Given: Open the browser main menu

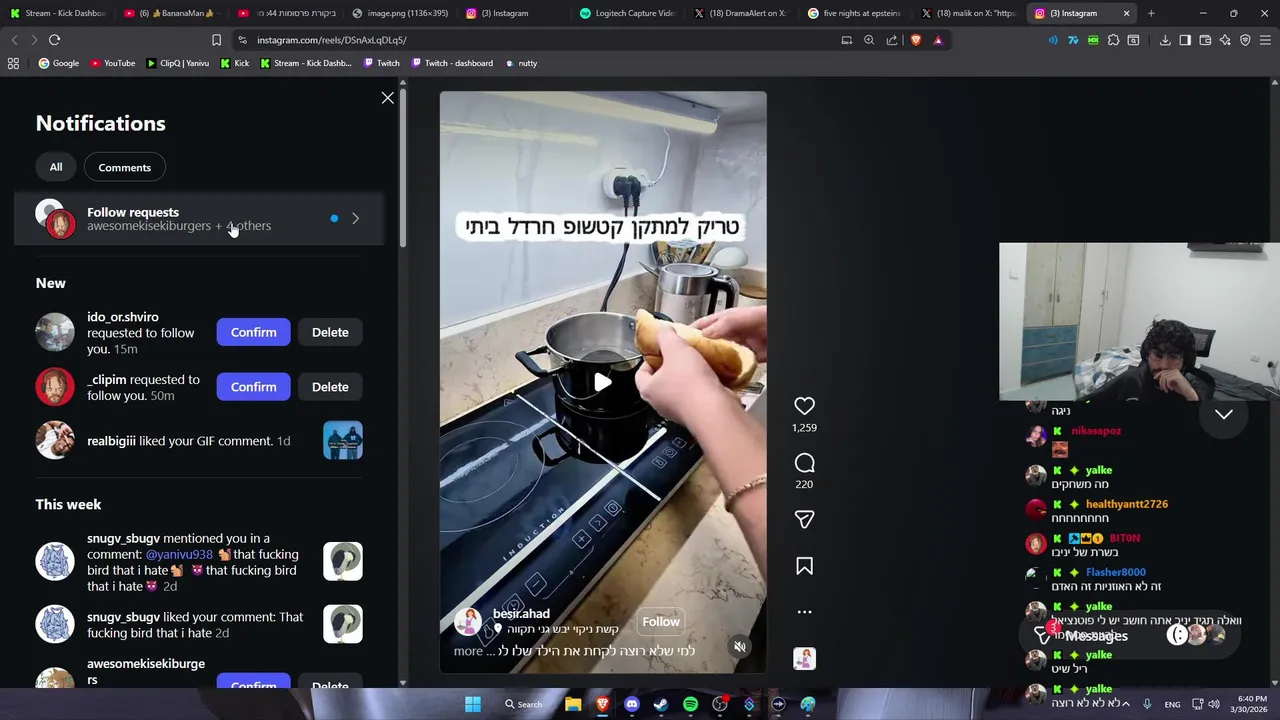Looking at the screenshot, I should [x=1265, y=40].
